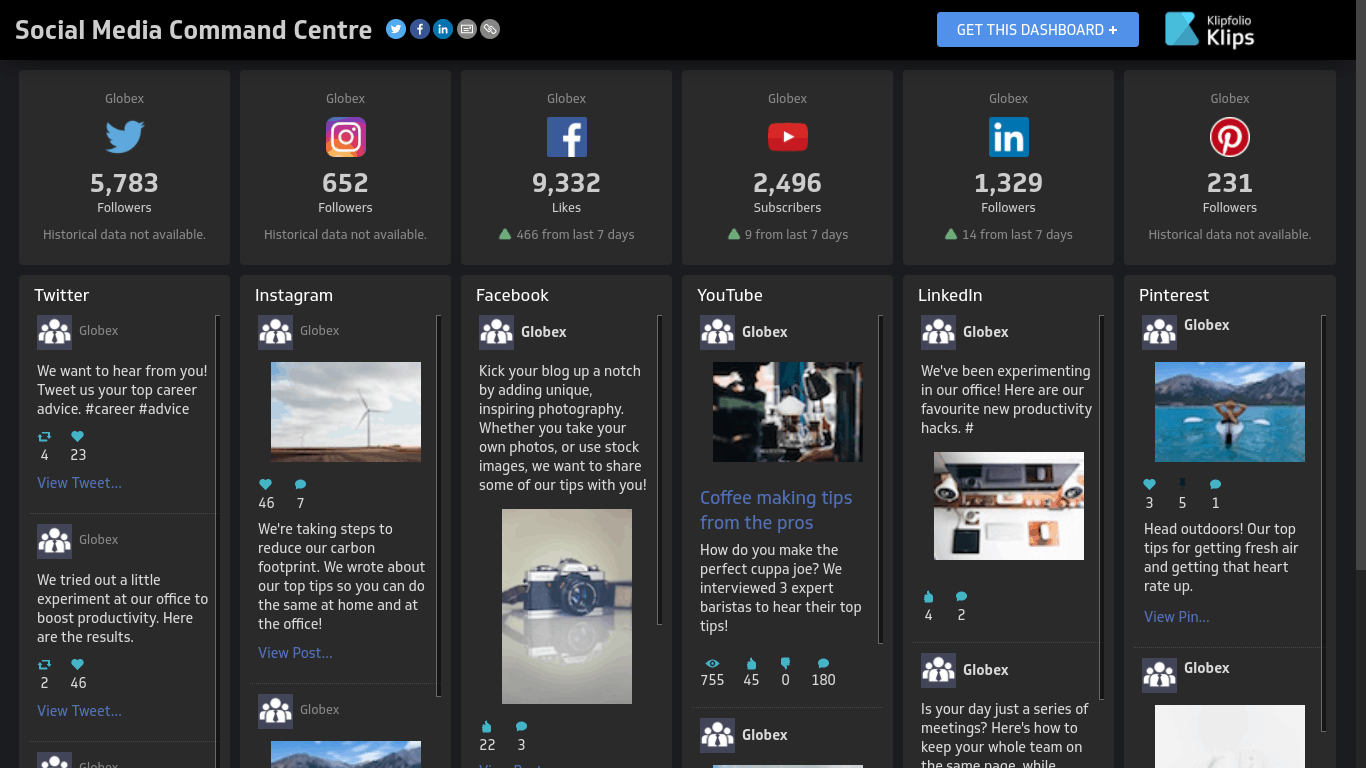Click '231' Pinterest followers count
Image resolution: width=1366 pixels, height=768 pixels.
coord(1230,183)
